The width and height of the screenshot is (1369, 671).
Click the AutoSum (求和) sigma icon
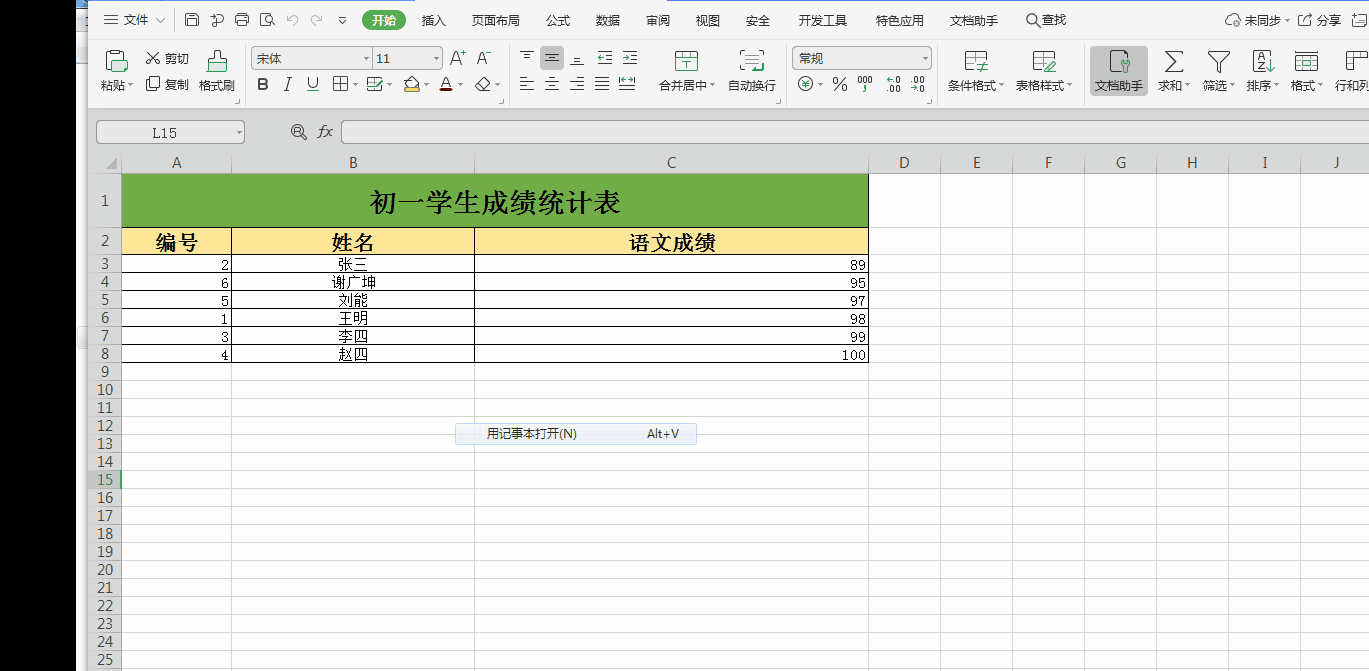(x=1173, y=62)
